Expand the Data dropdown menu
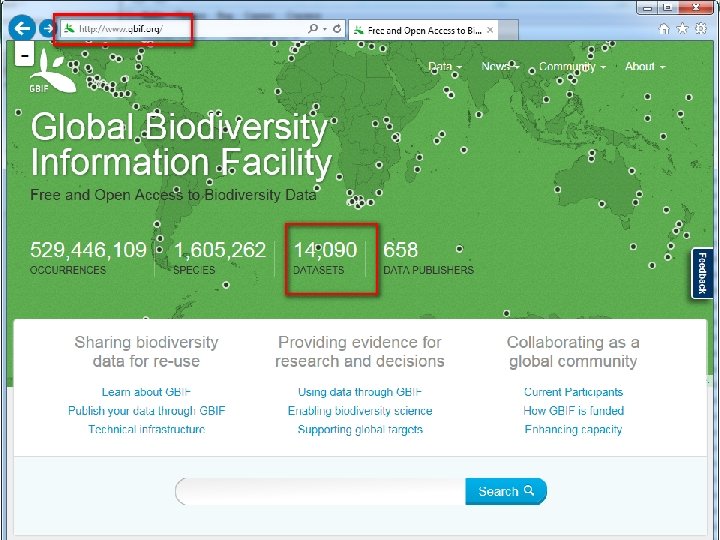Viewport: 720px width, 540px height. [x=445, y=67]
